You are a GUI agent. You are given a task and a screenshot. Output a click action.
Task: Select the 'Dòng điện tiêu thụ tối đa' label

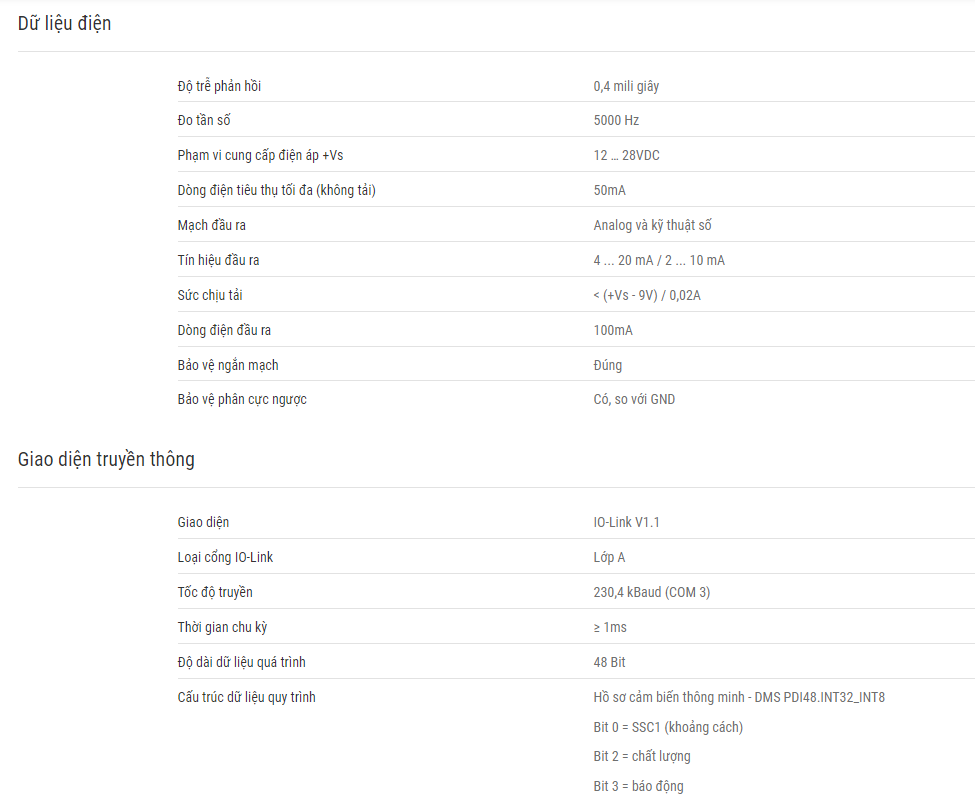(276, 190)
